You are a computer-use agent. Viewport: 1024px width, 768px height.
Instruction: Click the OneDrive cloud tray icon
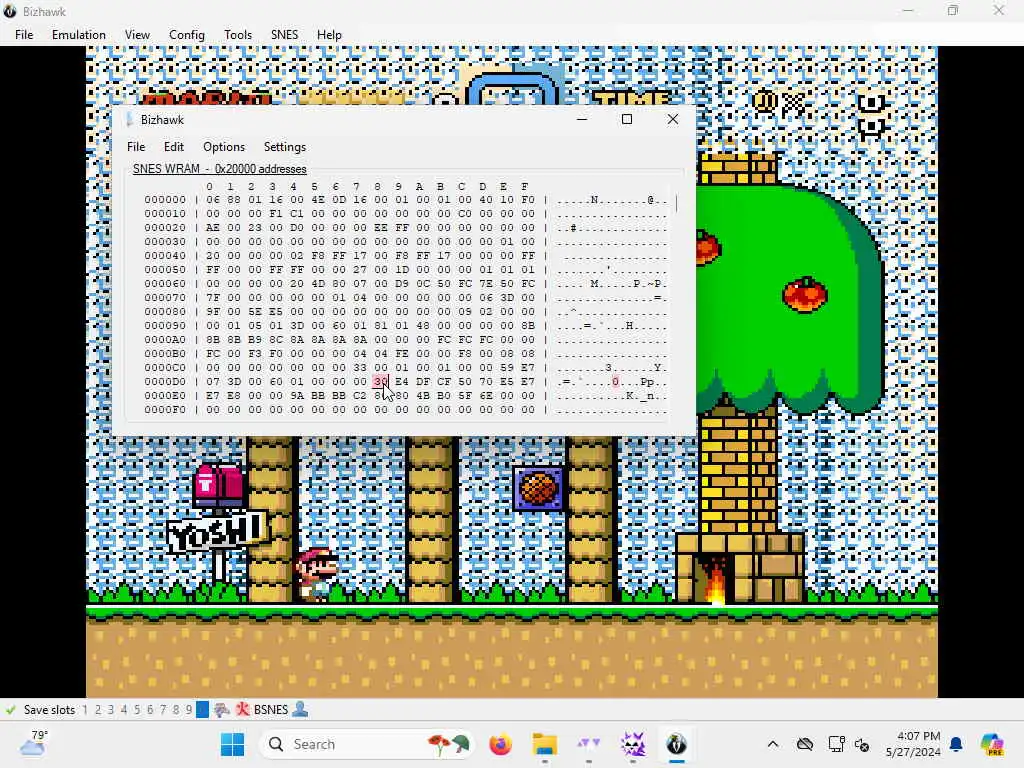[805, 744]
